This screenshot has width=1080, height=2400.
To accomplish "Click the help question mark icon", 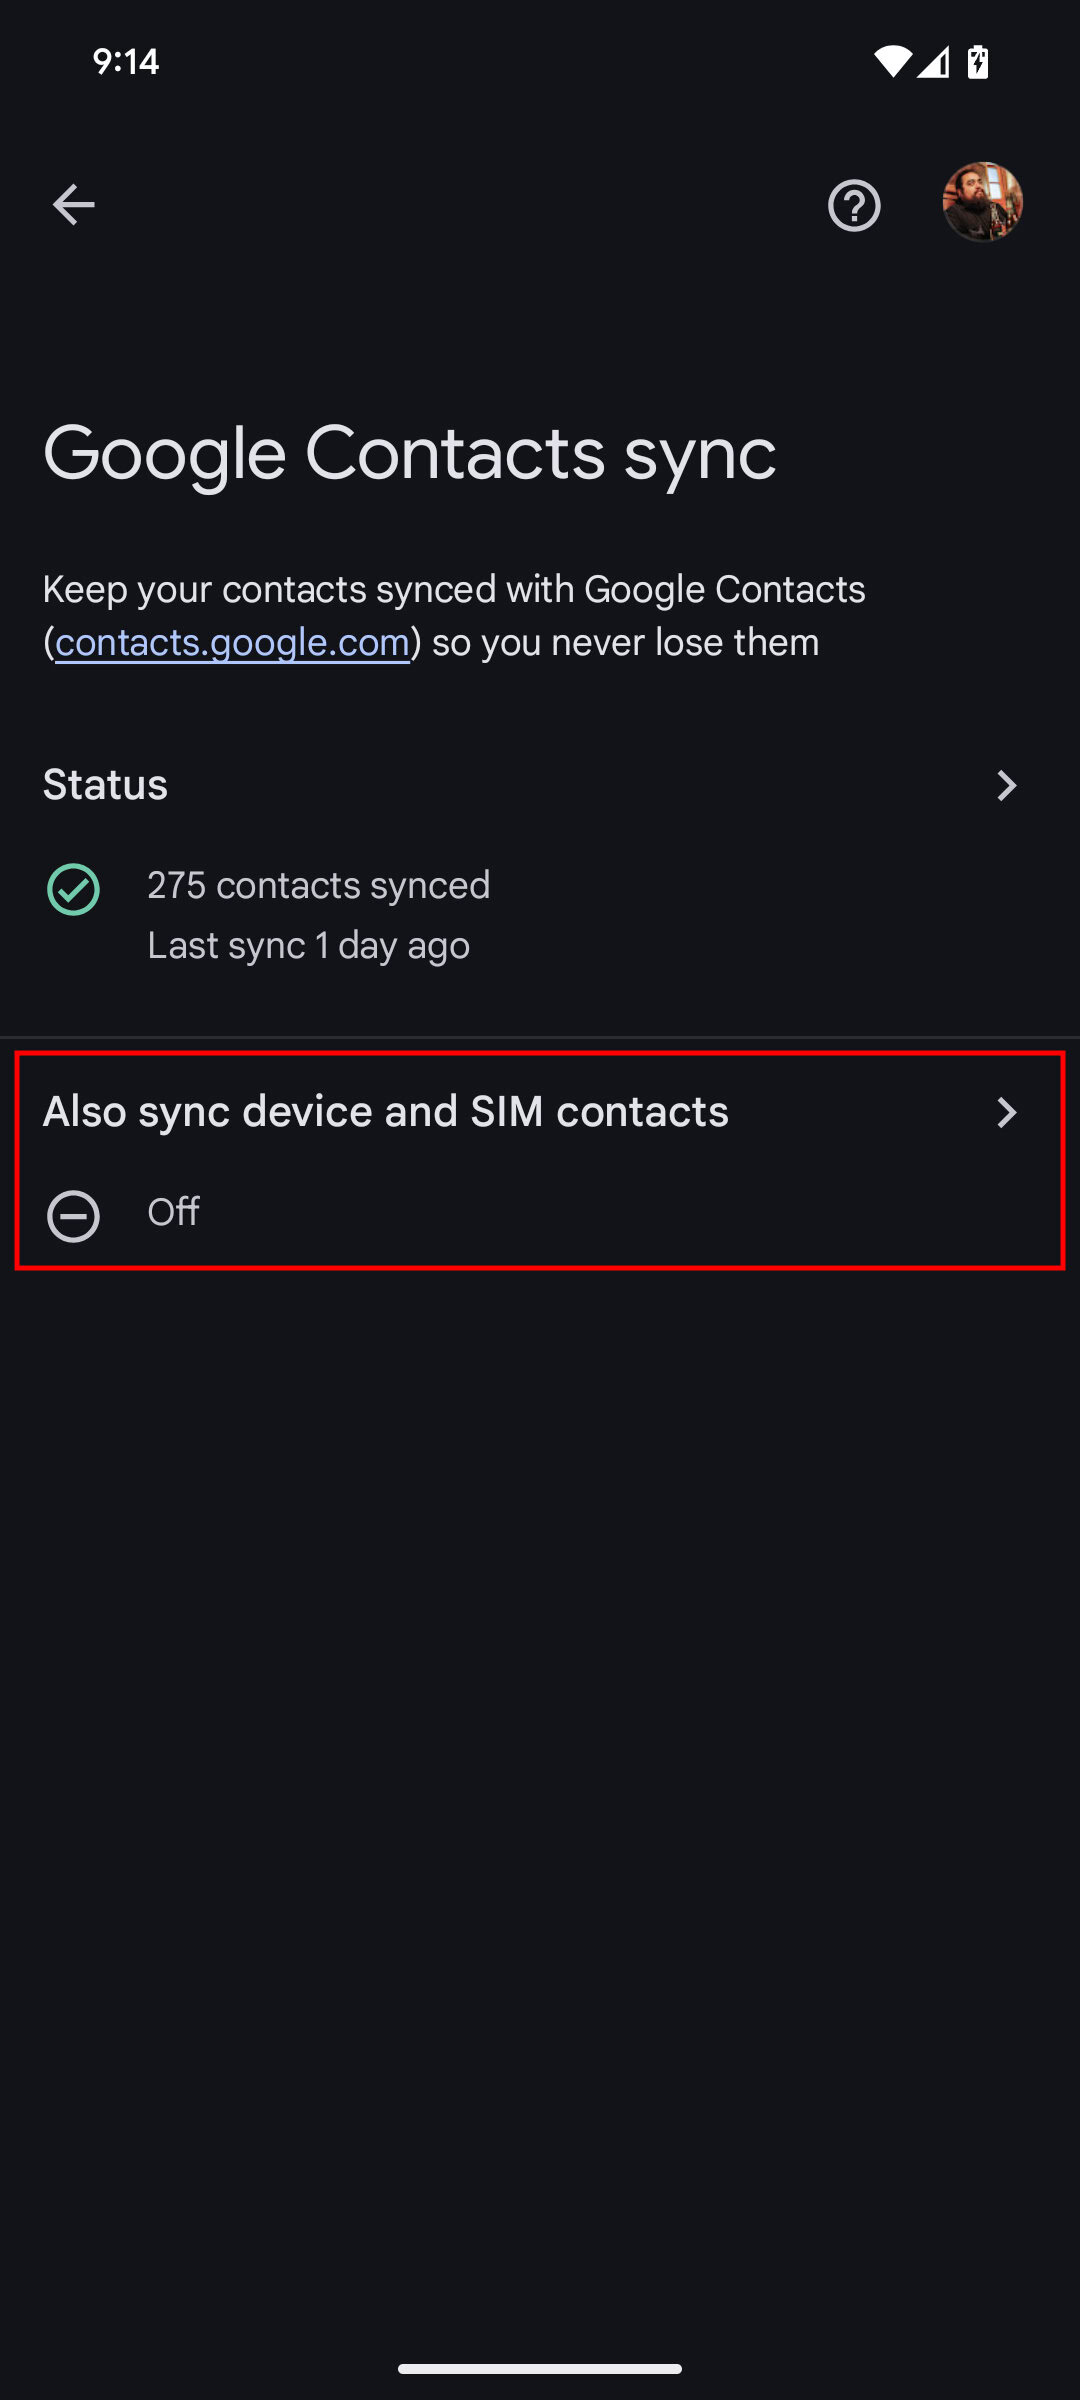I will [854, 204].
